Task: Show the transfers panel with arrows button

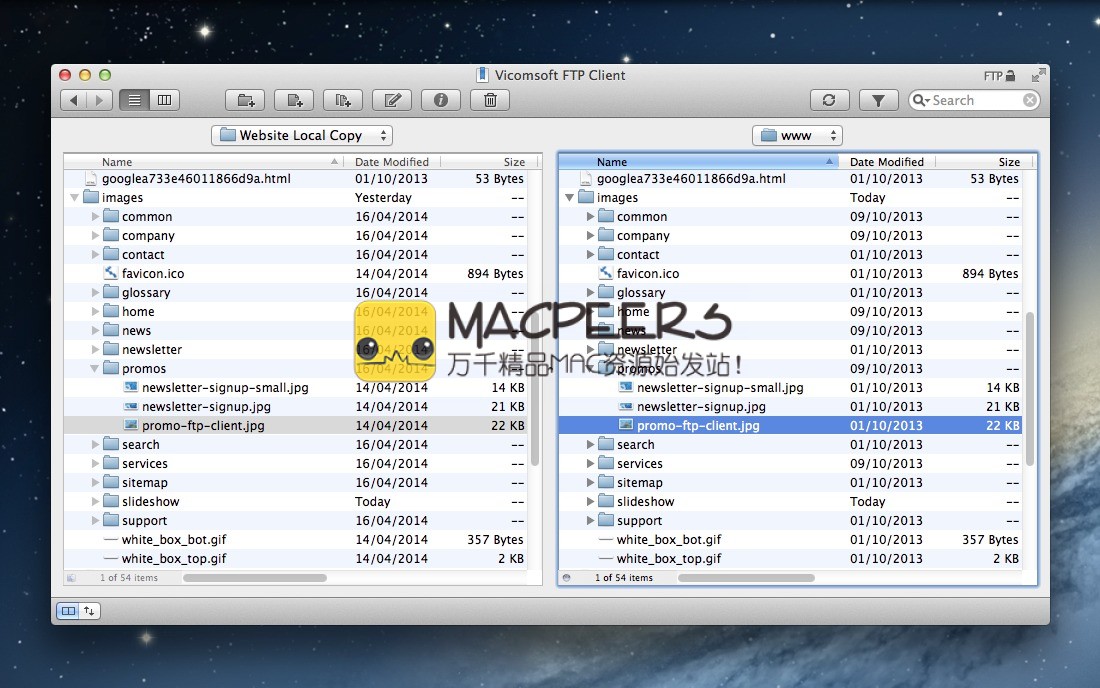Action: coord(90,610)
